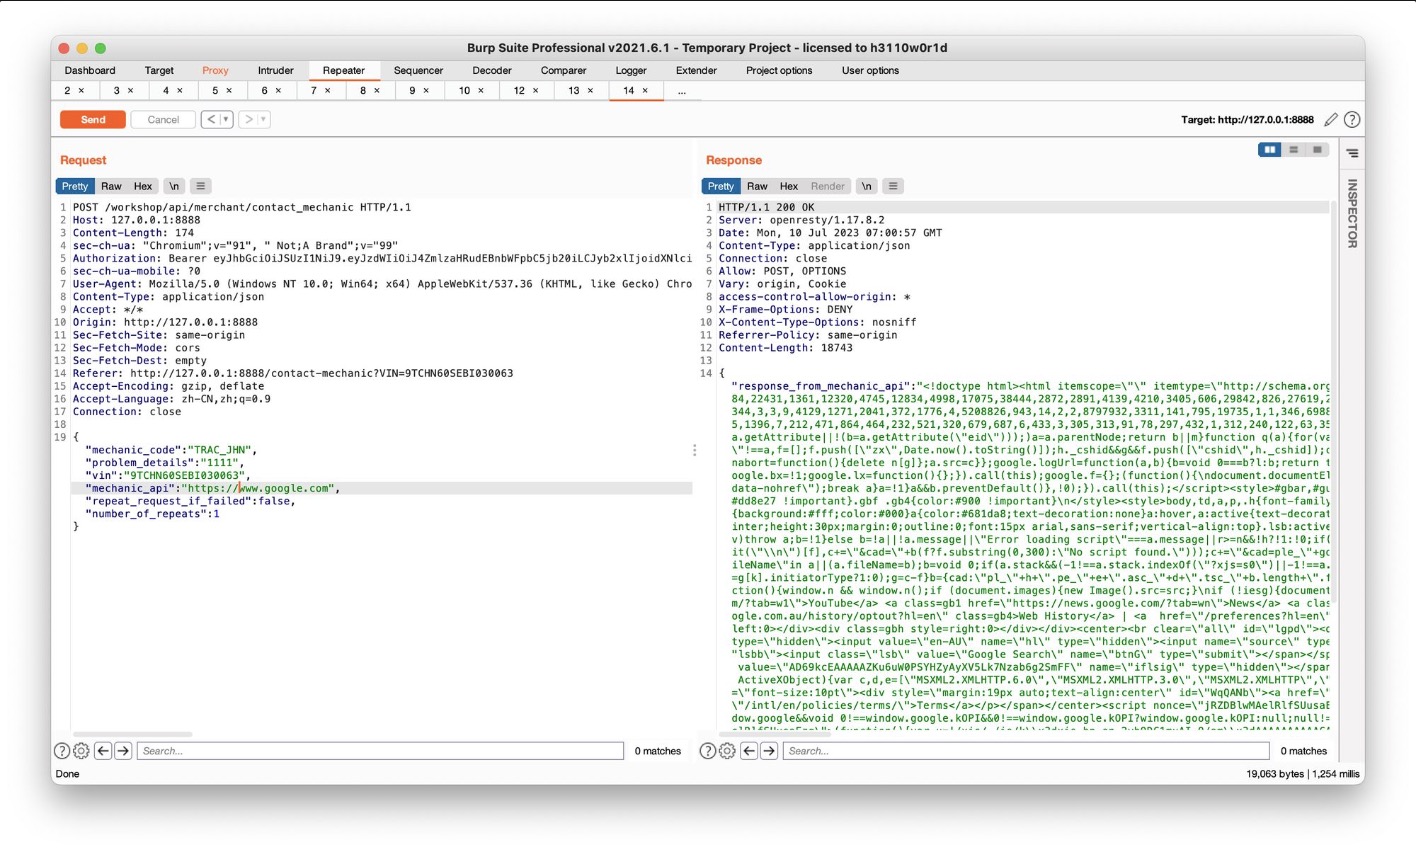1416x850 pixels.
Task: Open the Request search help icon
Action: click(62, 751)
